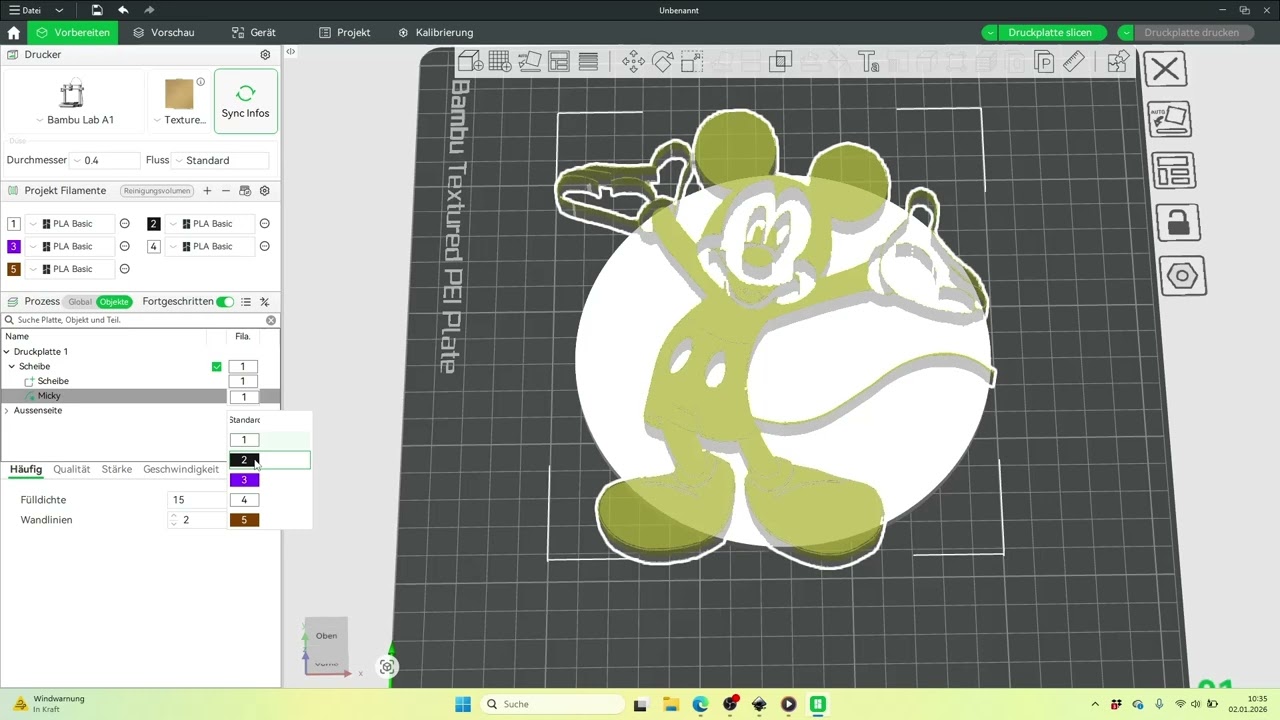1280x720 pixels.
Task: Open the Kalibrierung tab
Action: (x=435, y=33)
